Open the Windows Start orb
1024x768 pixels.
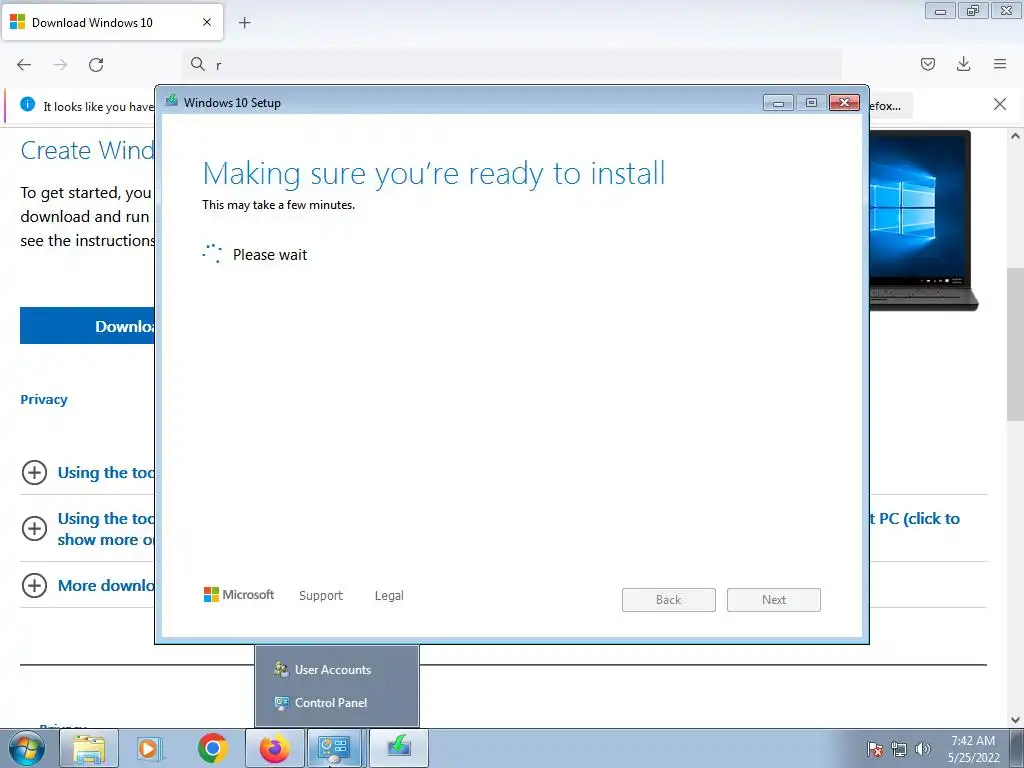27,748
